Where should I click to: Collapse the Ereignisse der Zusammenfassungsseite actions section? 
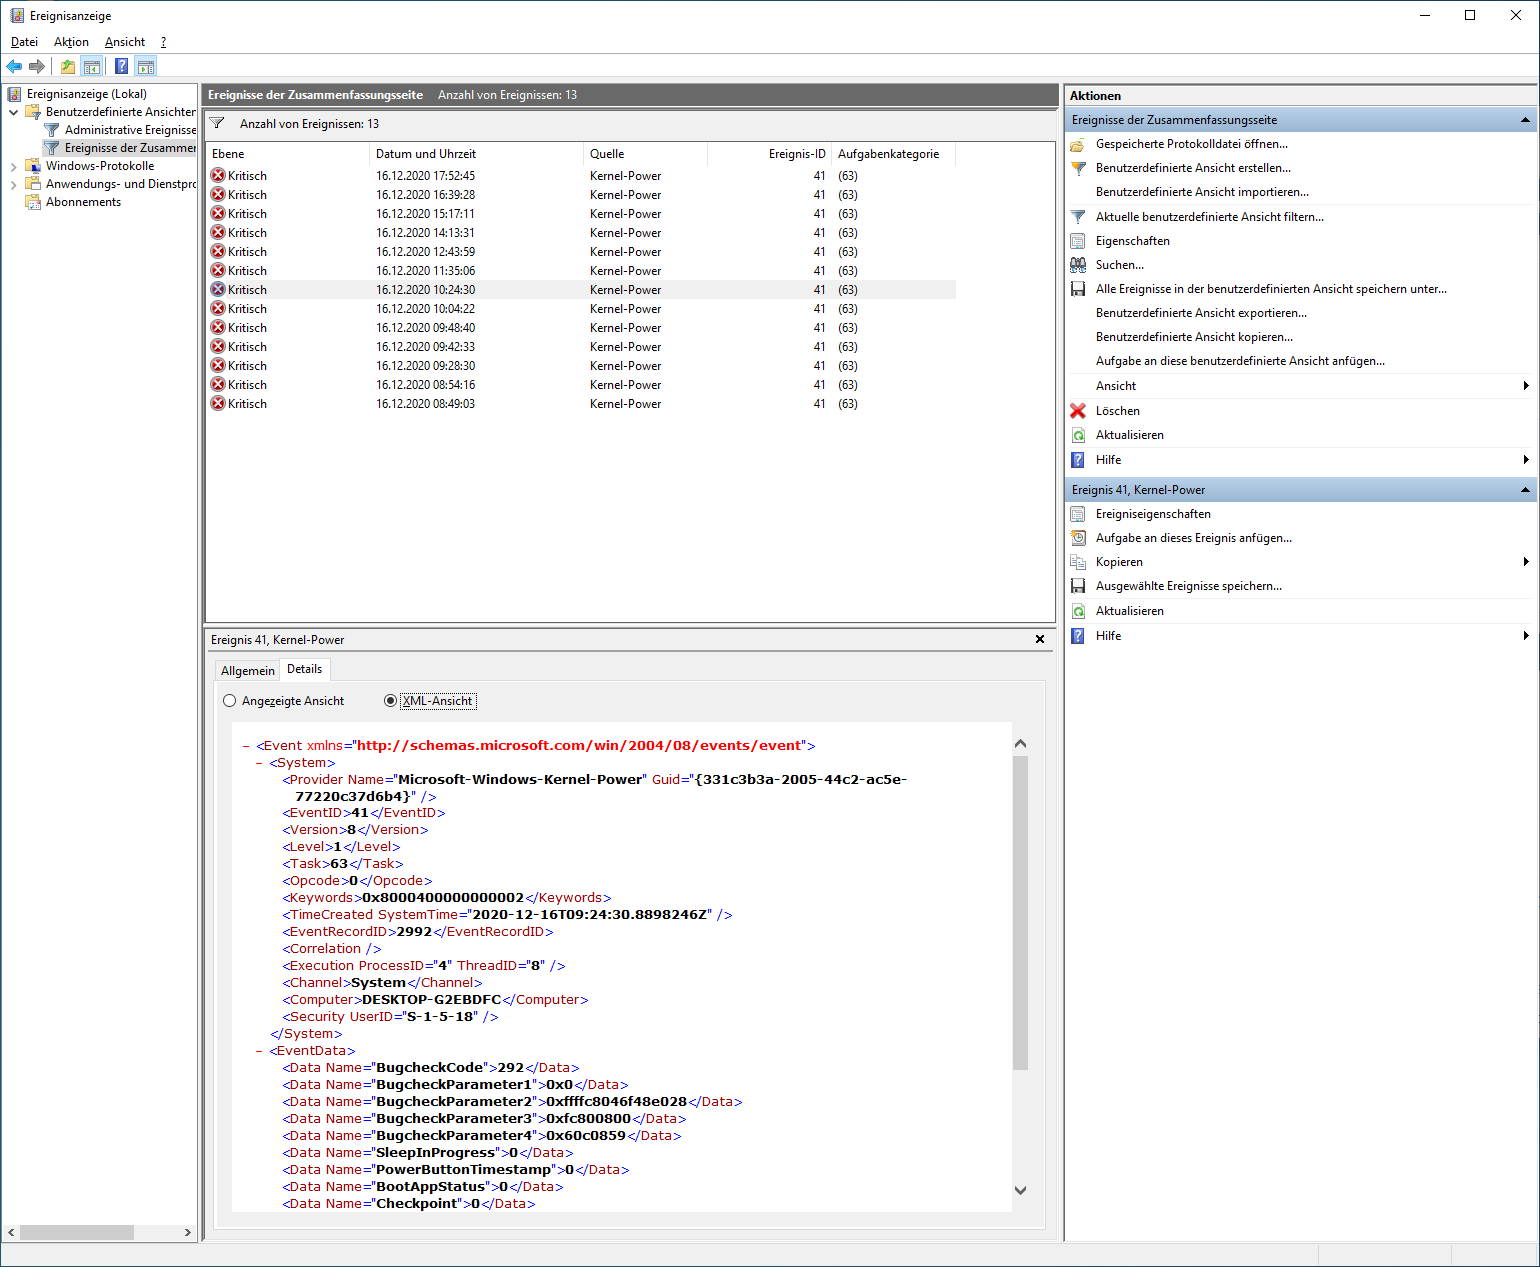tap(1525, 120)
